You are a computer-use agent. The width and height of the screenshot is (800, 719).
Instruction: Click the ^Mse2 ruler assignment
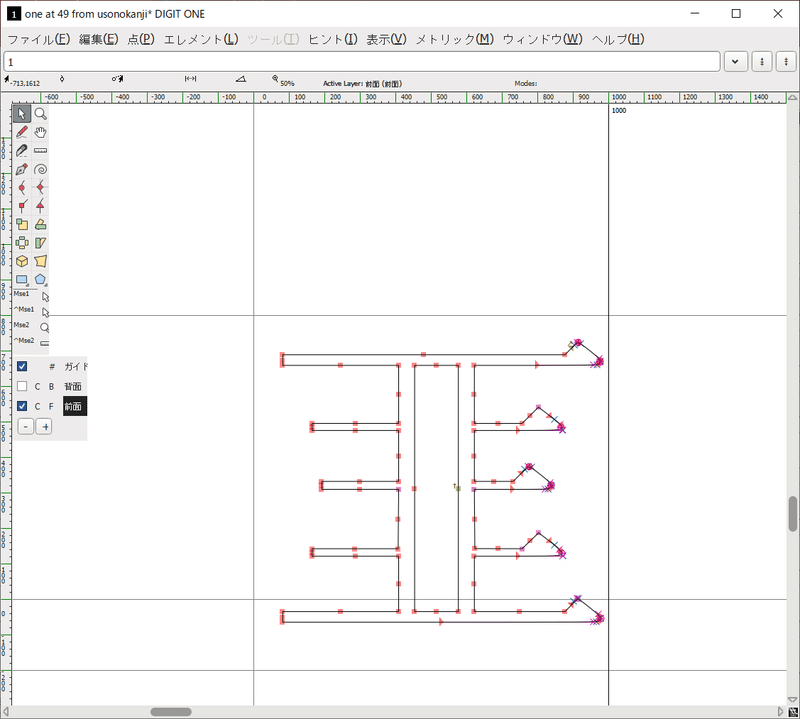[31, 341]
